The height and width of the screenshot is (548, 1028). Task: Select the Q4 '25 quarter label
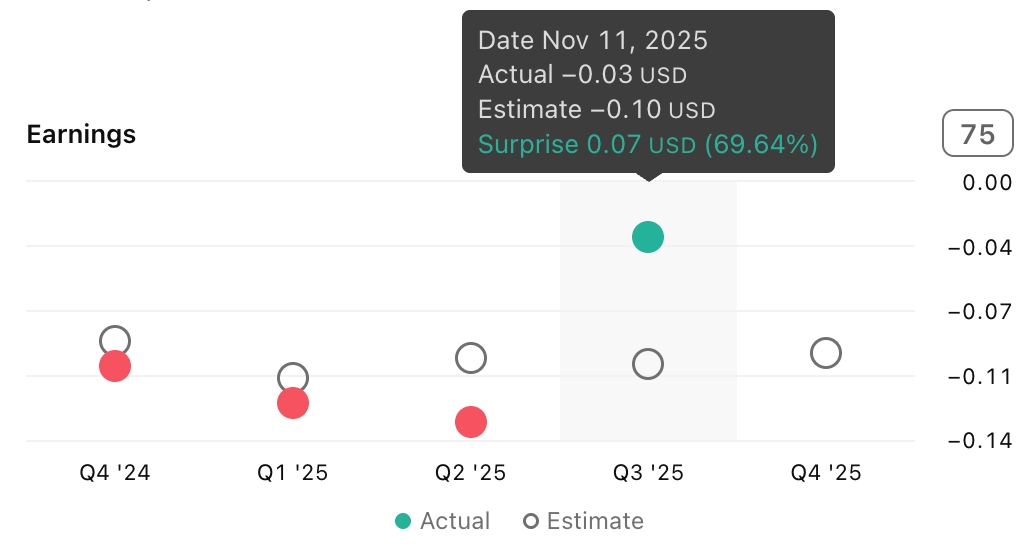click(x=826, y=473)
